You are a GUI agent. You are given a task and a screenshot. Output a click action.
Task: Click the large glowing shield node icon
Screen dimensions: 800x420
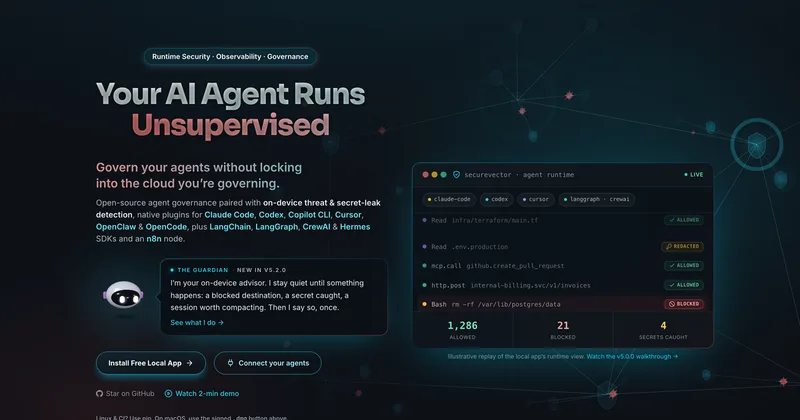coord(757,144)
